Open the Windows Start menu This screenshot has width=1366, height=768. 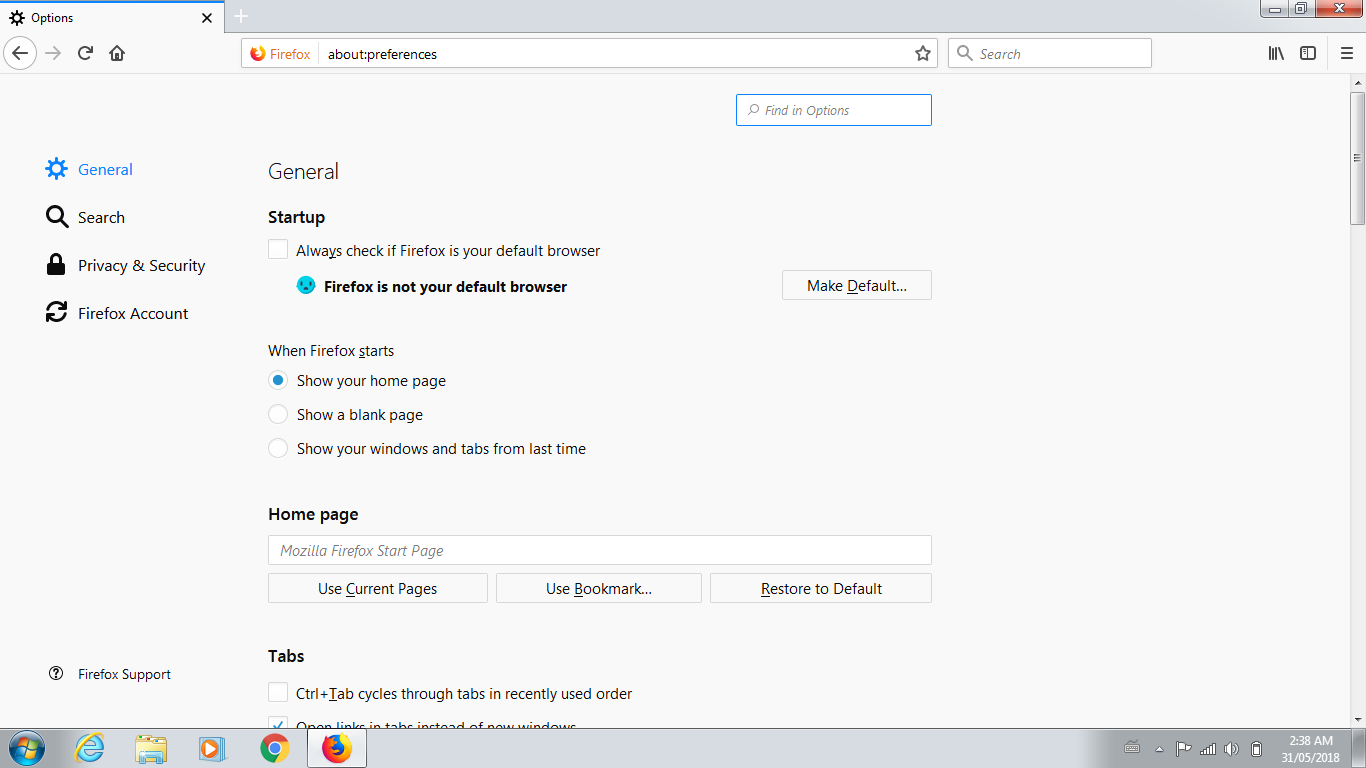26,748
